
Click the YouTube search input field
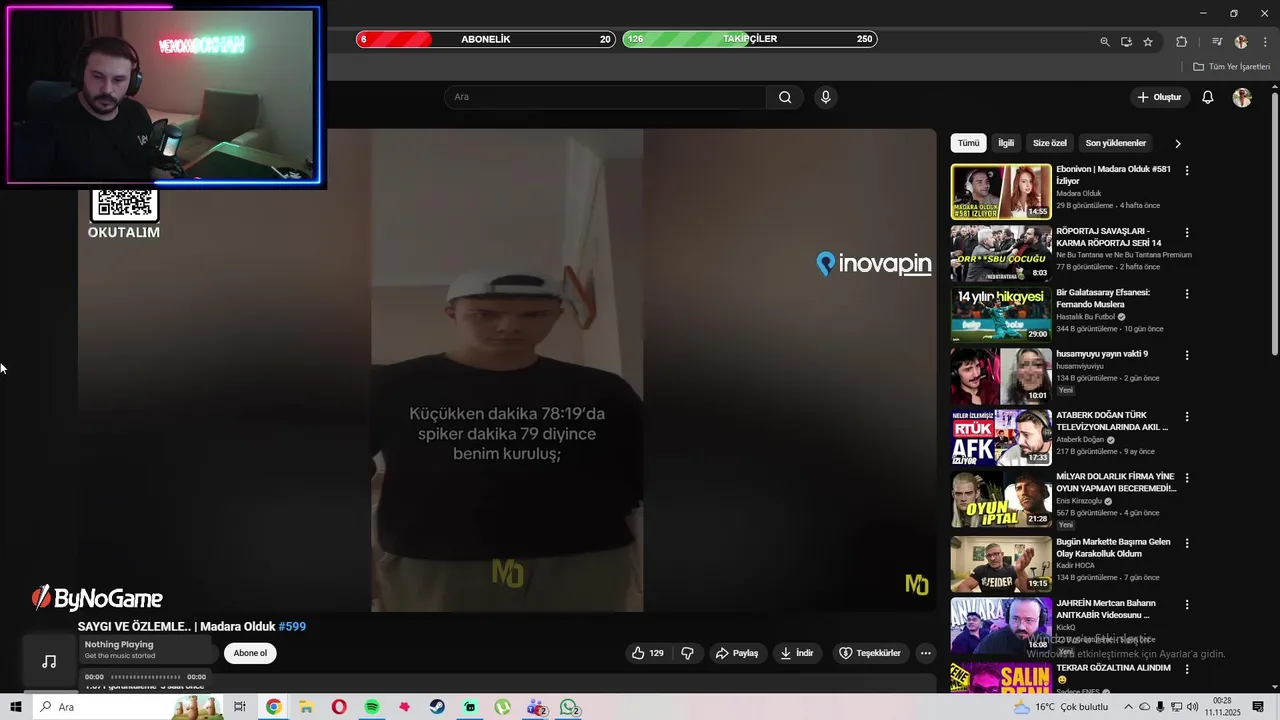pyautogui.click(x=605, y=97)
